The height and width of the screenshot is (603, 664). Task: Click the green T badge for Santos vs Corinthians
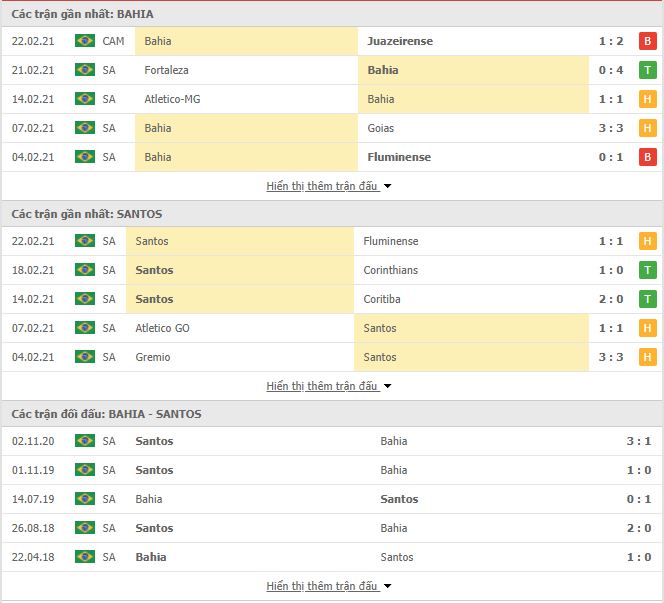pos(647,270)
